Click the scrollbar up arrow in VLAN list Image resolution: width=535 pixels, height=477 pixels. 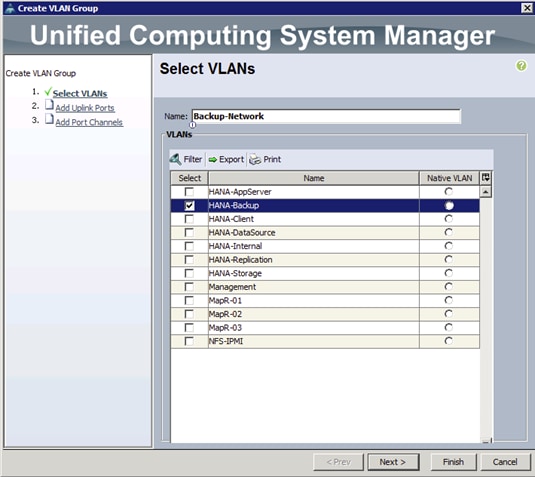486,192
